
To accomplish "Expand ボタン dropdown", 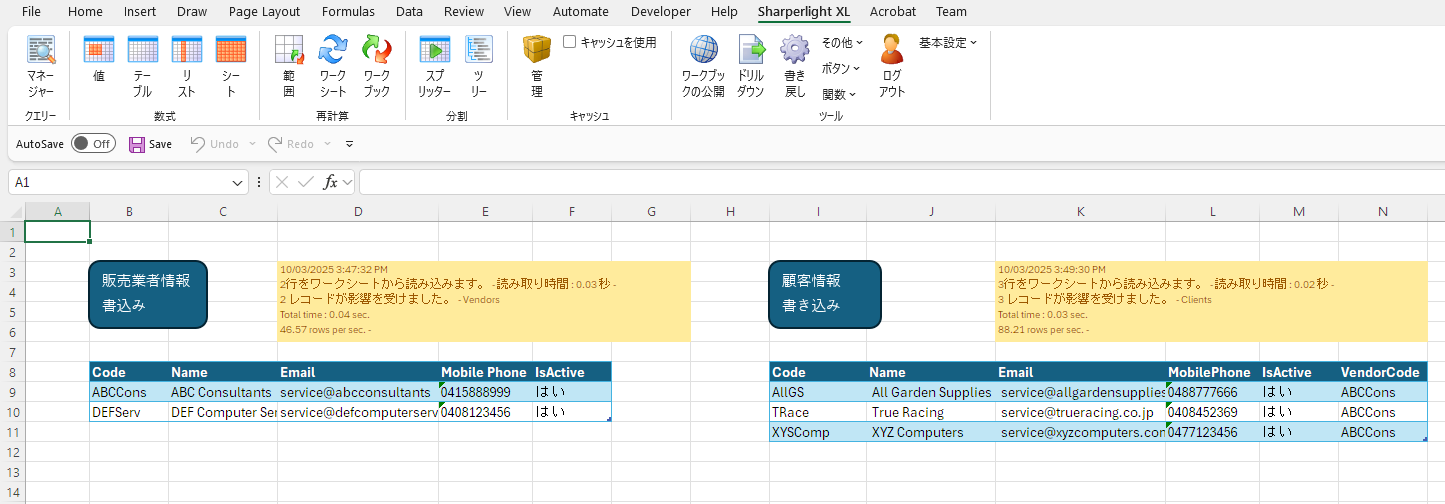I will pyautogui.click(x=841, y=68).
